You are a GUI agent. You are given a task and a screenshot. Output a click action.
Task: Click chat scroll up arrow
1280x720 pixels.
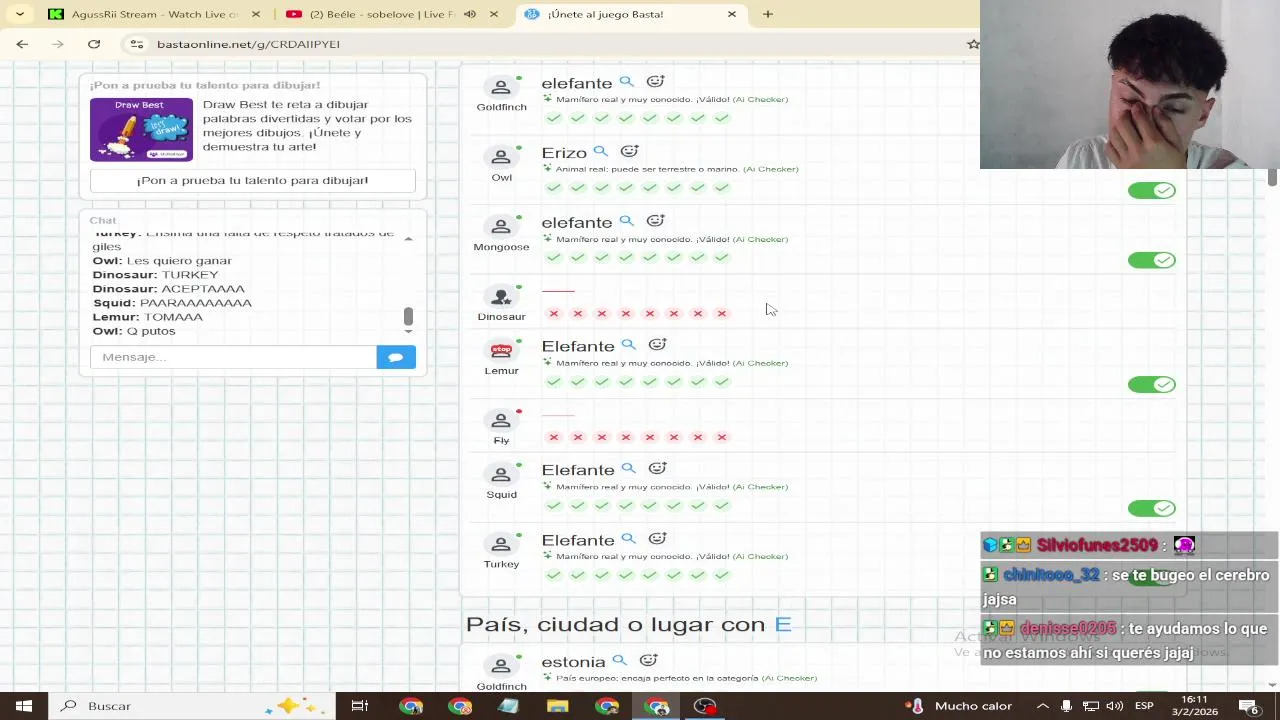[x=408, y=238]
